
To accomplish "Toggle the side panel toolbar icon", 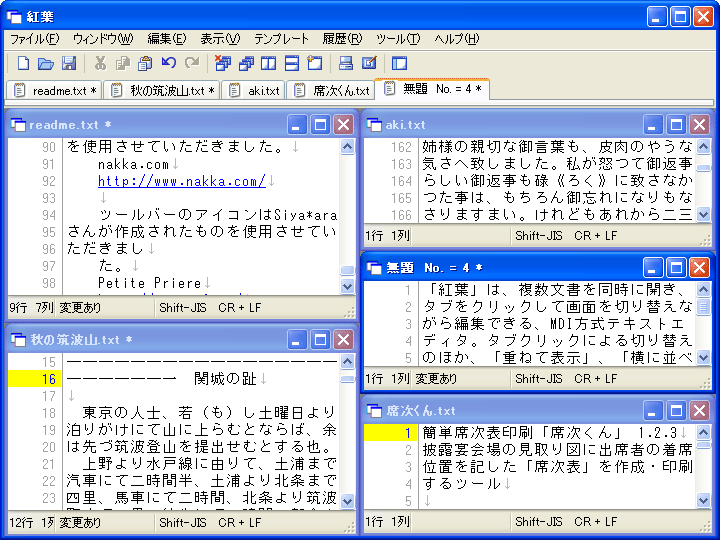I will click(399, 63).
